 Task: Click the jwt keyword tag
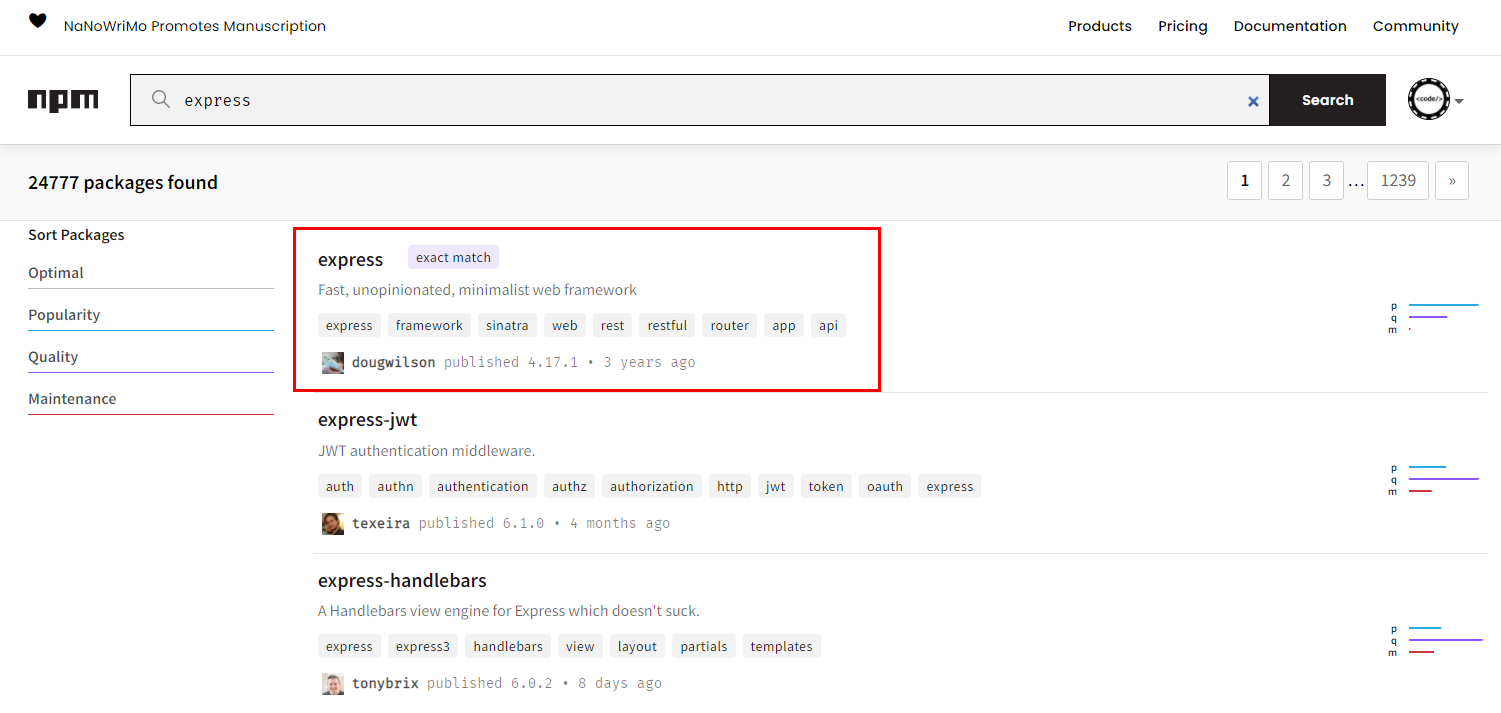coord(776,486)
